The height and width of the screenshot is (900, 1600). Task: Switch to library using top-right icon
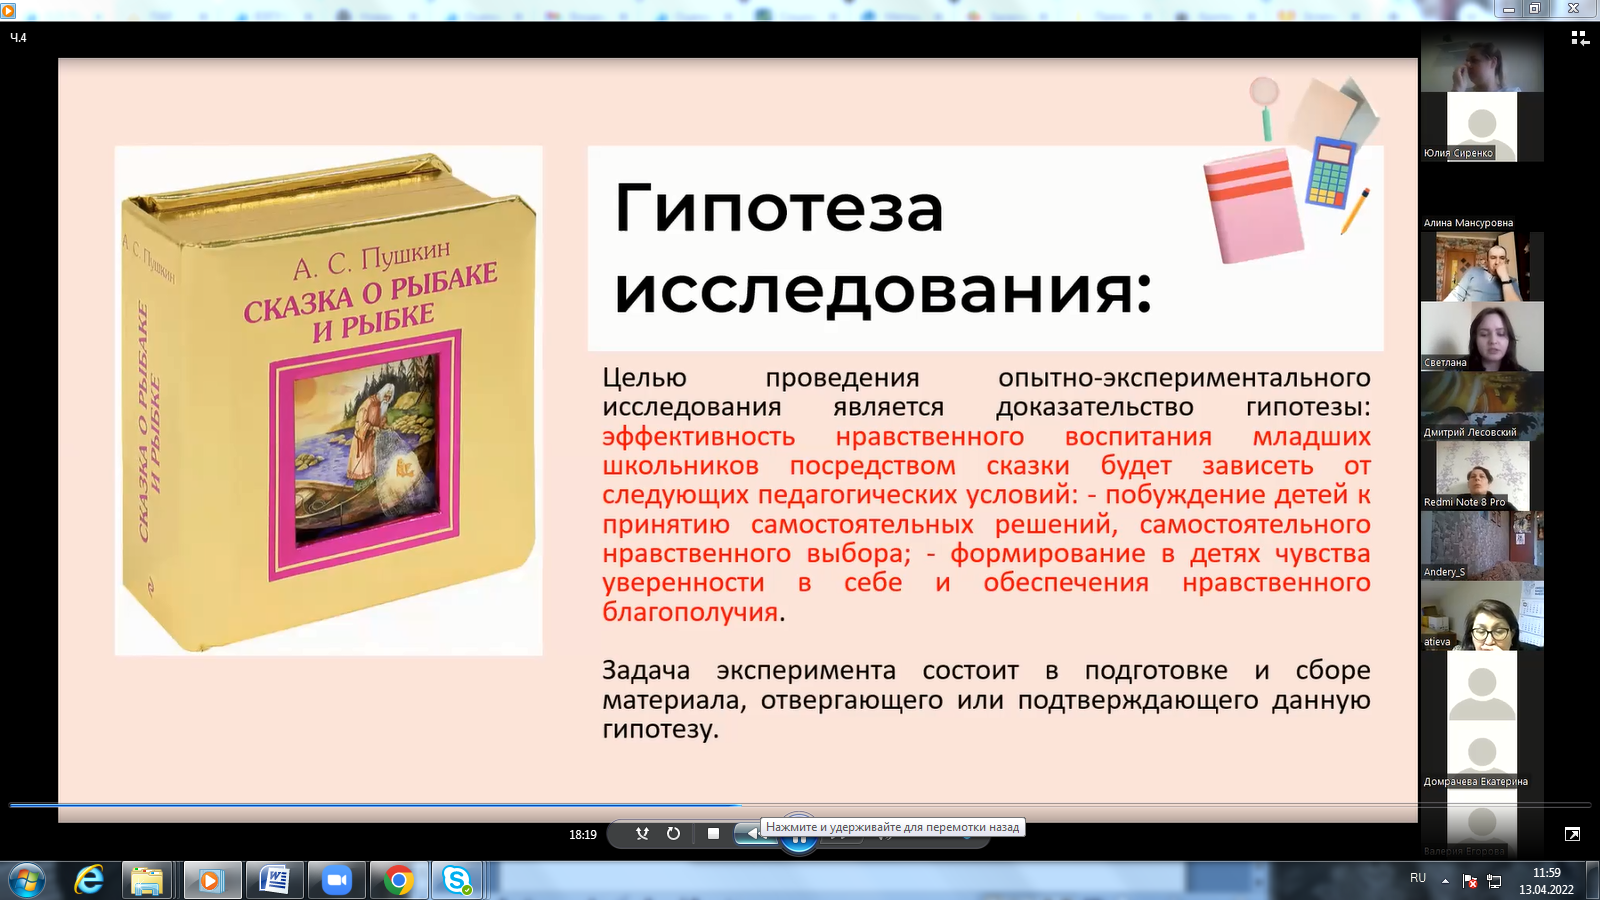point(1579,38)
